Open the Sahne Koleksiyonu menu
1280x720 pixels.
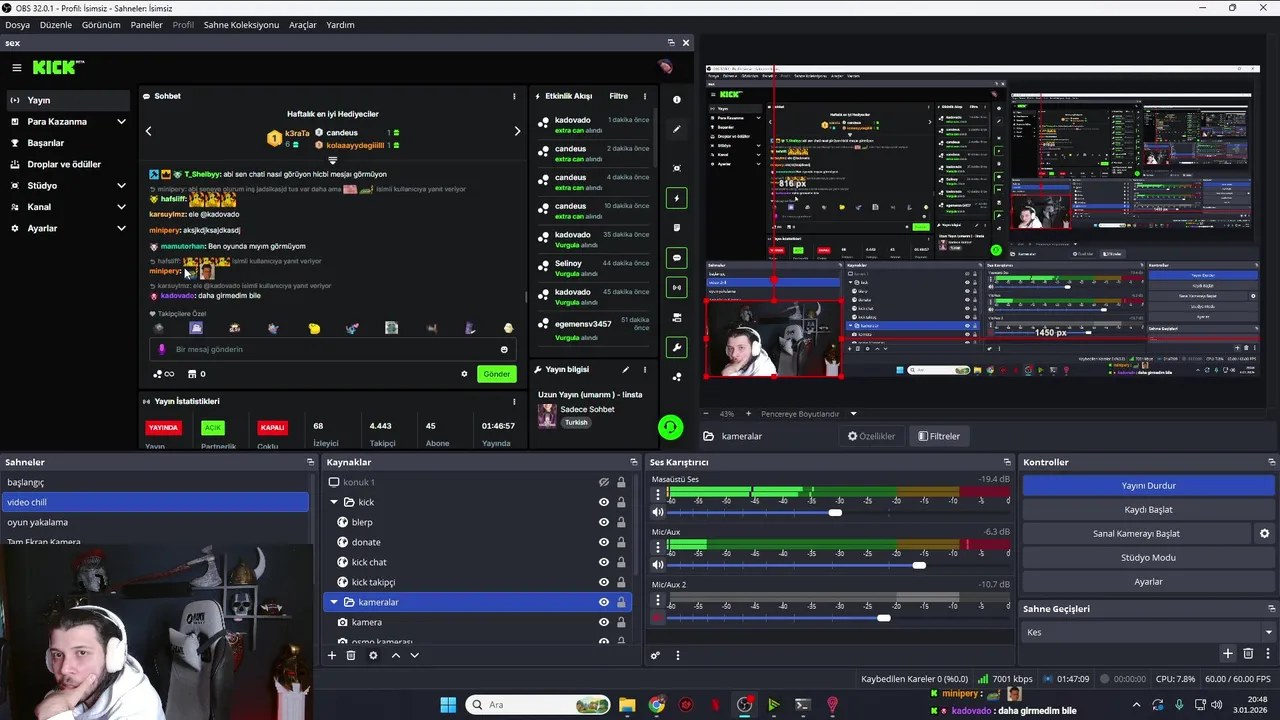241,25
